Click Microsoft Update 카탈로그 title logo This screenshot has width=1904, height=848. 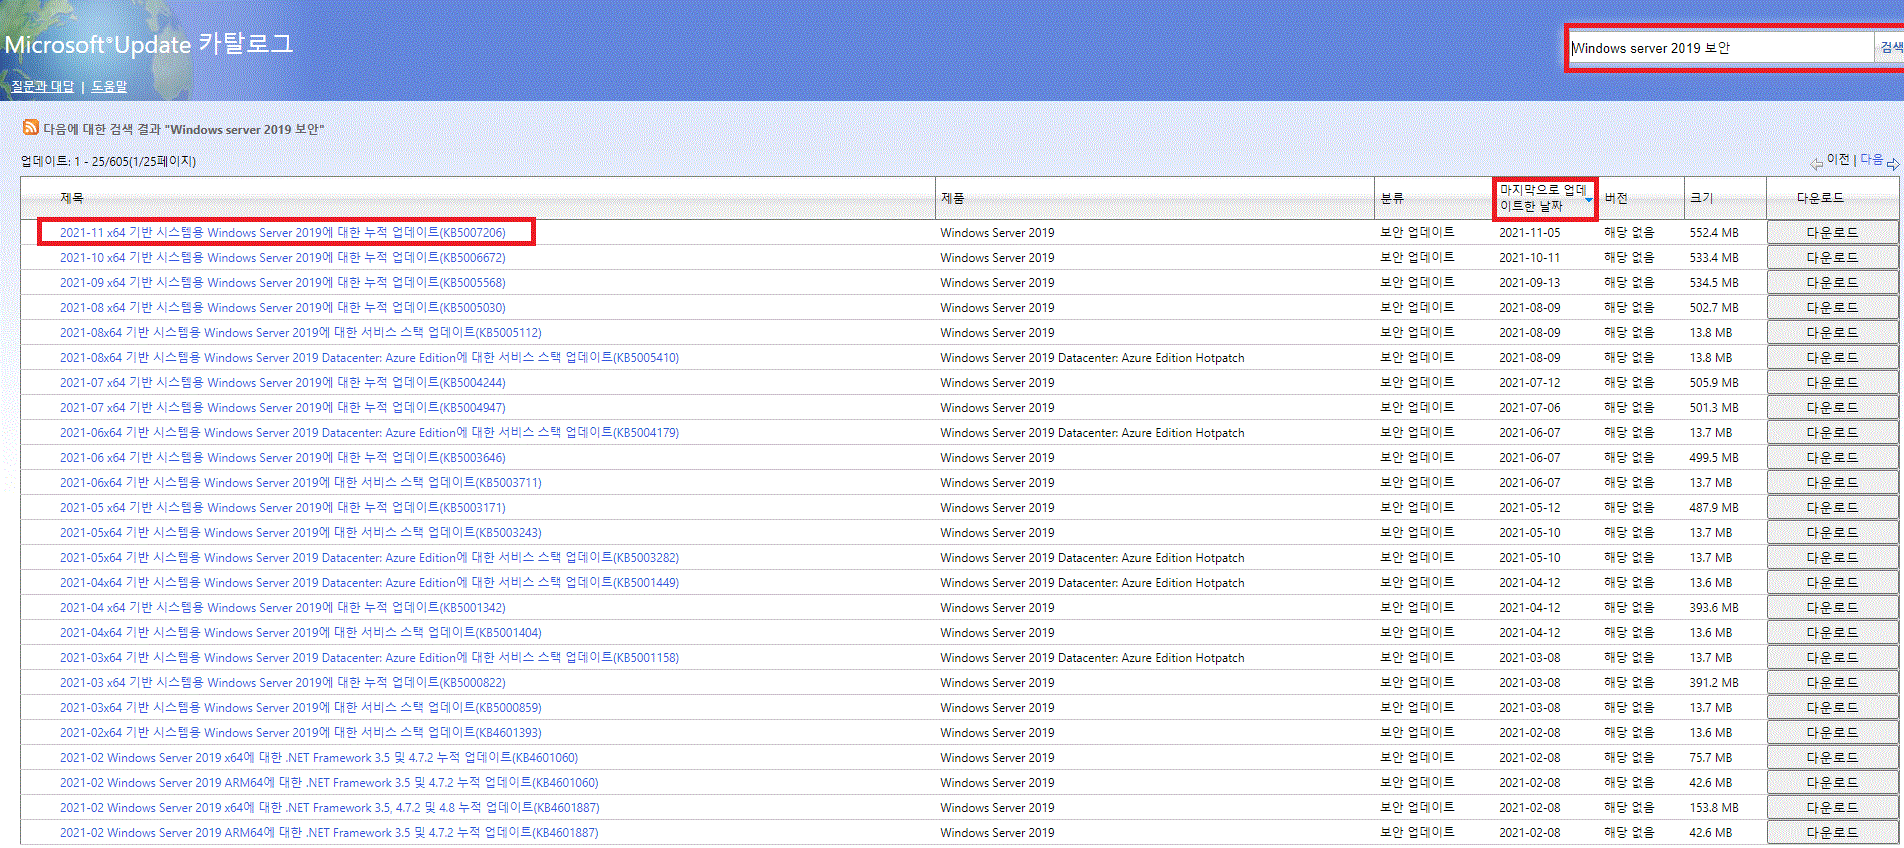click(x=149, y=44)
